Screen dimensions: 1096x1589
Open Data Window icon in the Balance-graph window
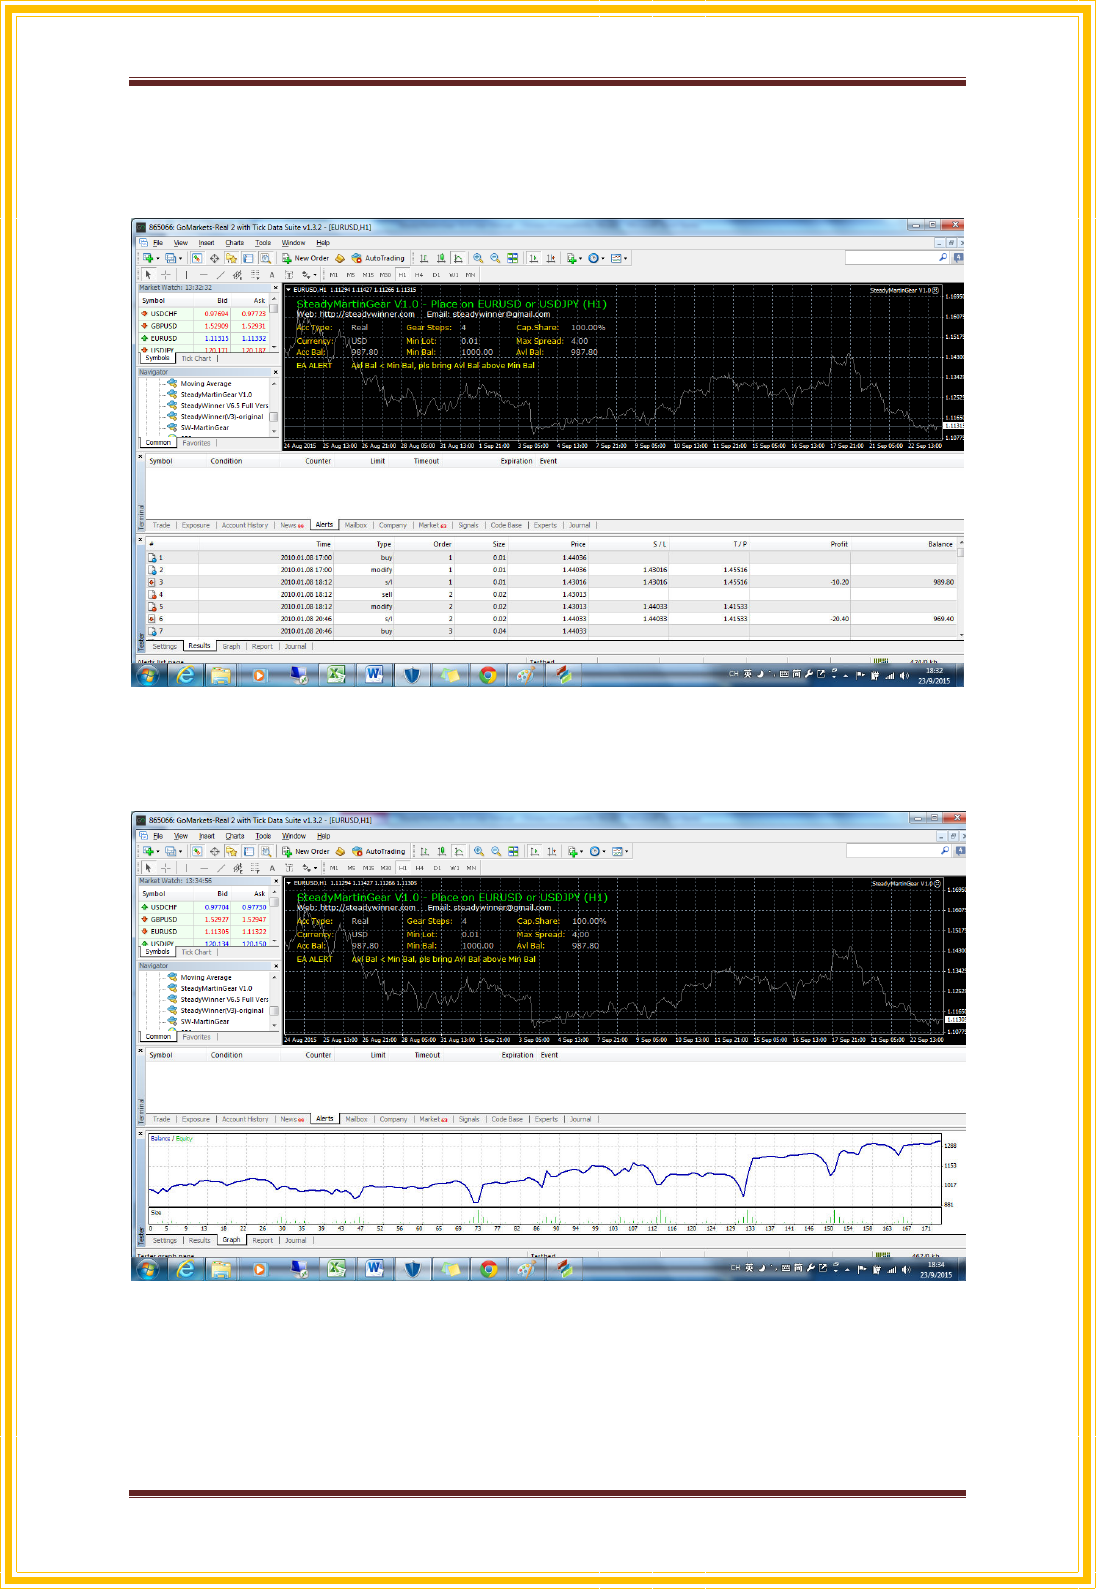[x=214, y=852]
